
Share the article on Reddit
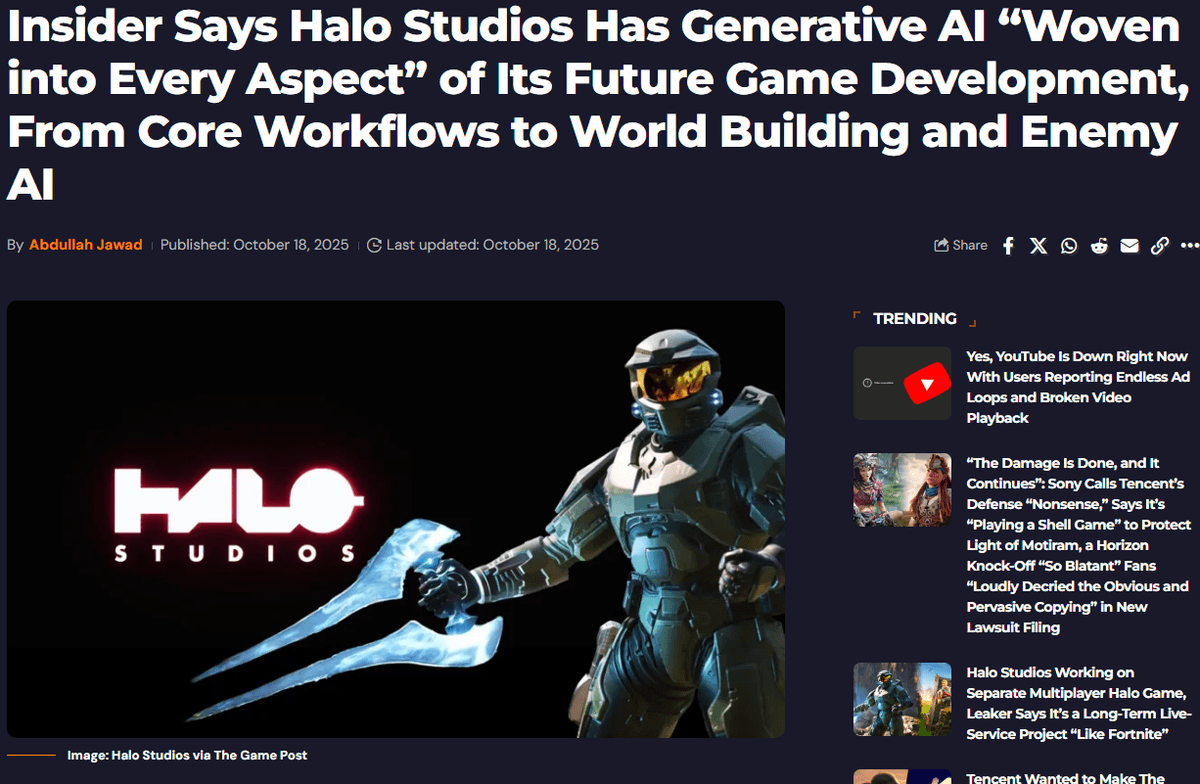[x=1099, y=246]
